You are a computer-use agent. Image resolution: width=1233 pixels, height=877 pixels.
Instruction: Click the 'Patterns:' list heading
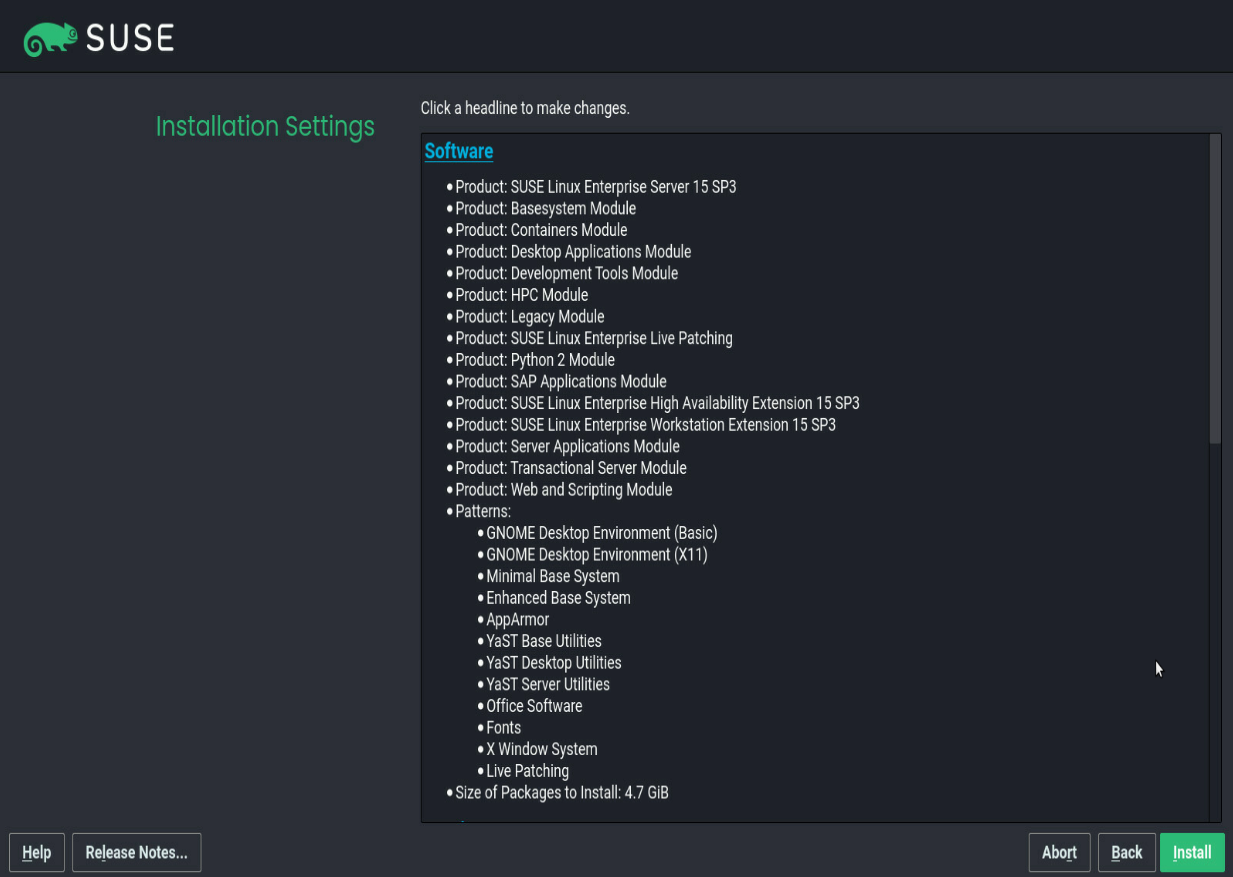pyautogui.click(x=483, y=512)
